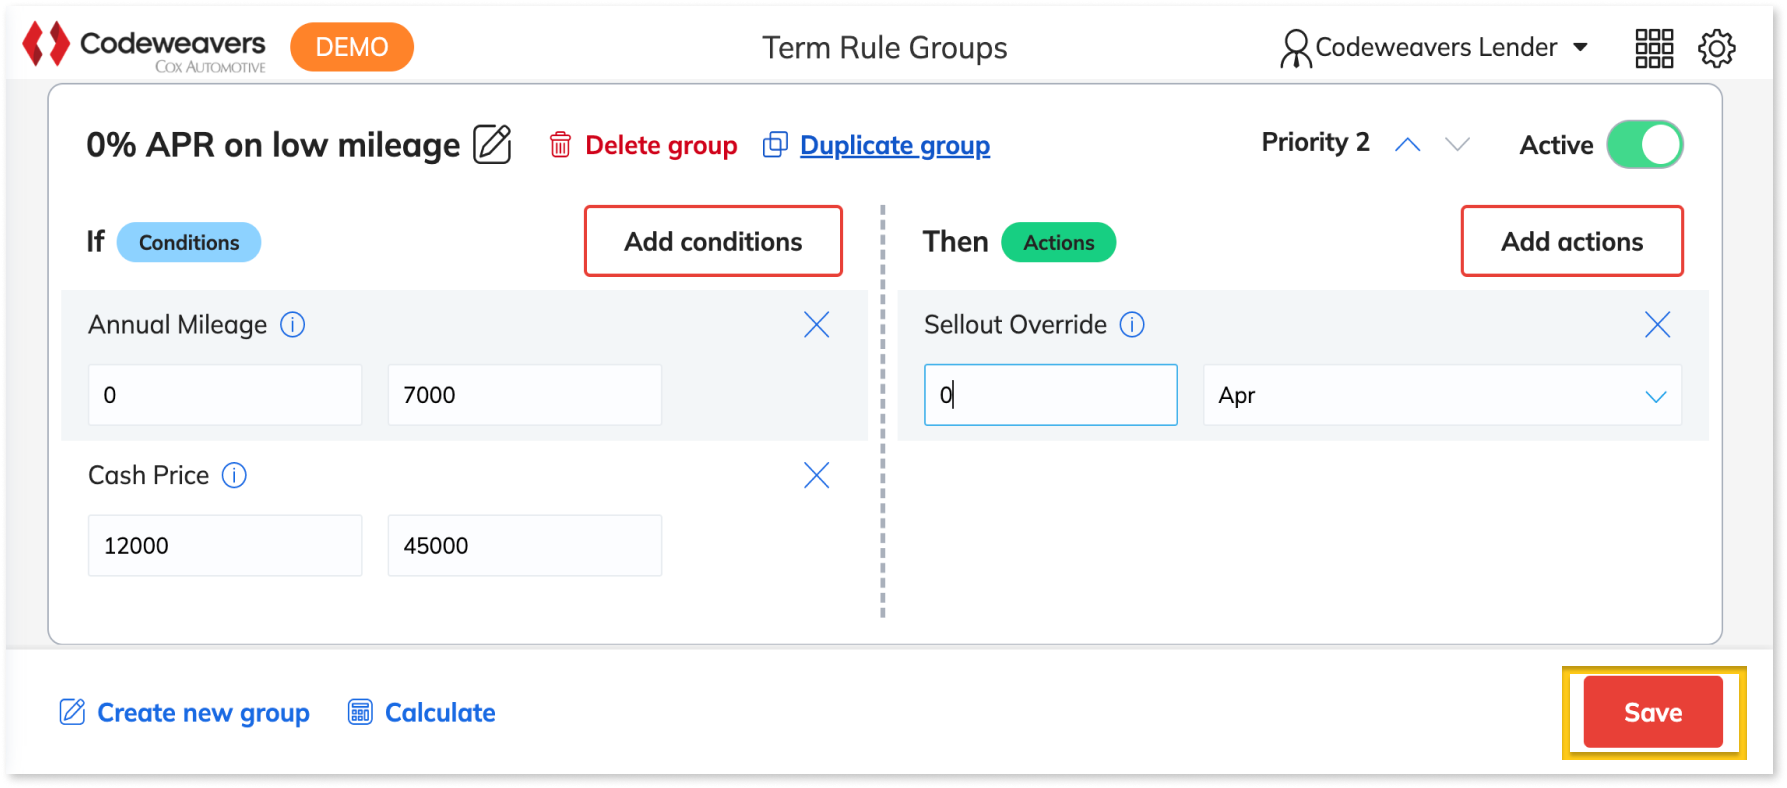Click the Add actions button
Image resolution: width=1787 pixels, height=788 pixels.
[1572, 241]
